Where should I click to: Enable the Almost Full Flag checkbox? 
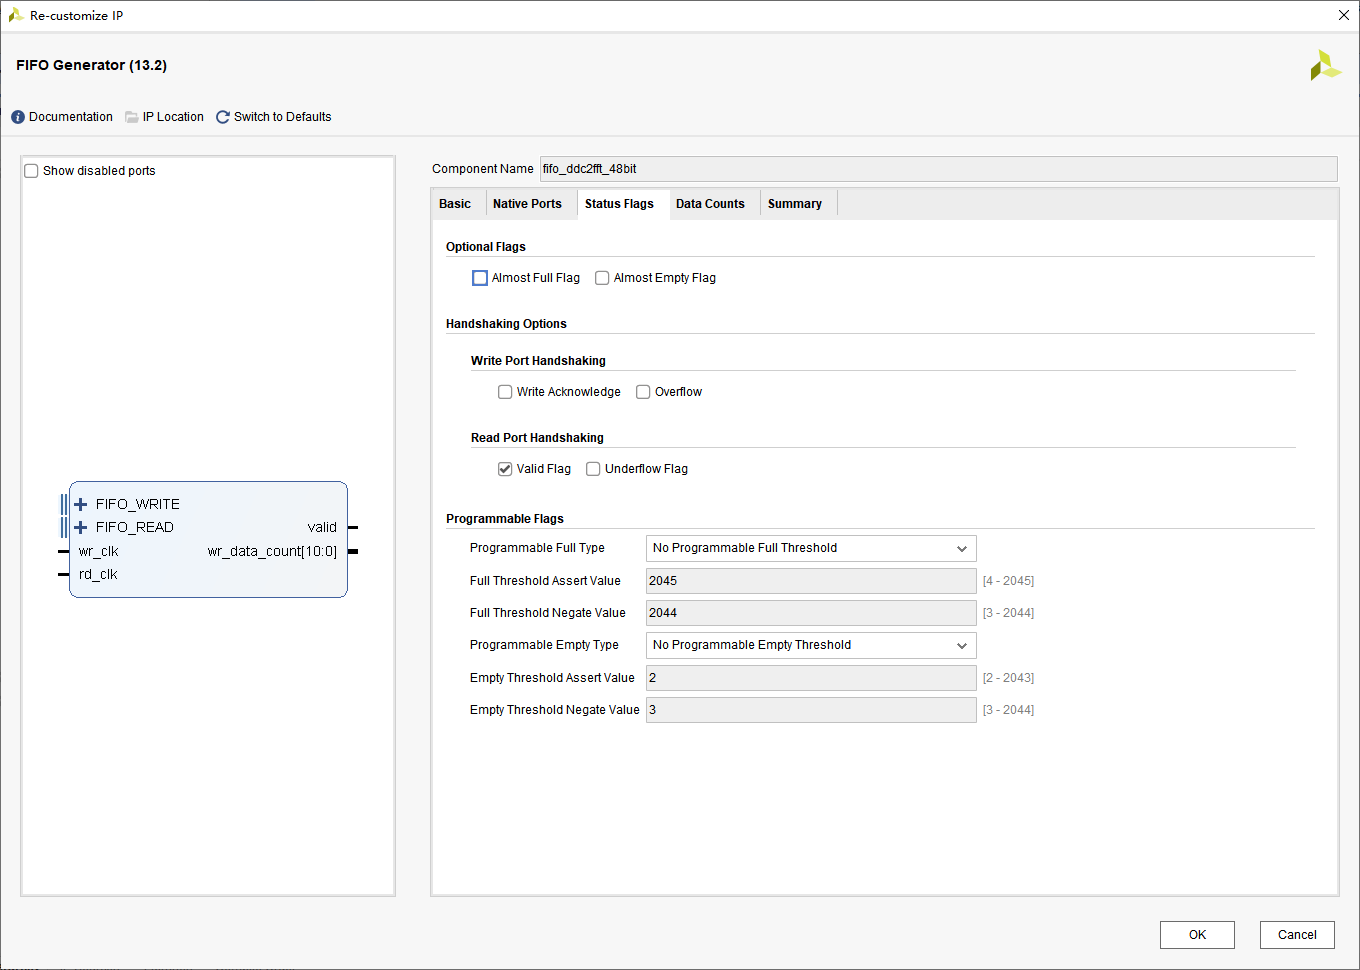click(x=480, y=278)
